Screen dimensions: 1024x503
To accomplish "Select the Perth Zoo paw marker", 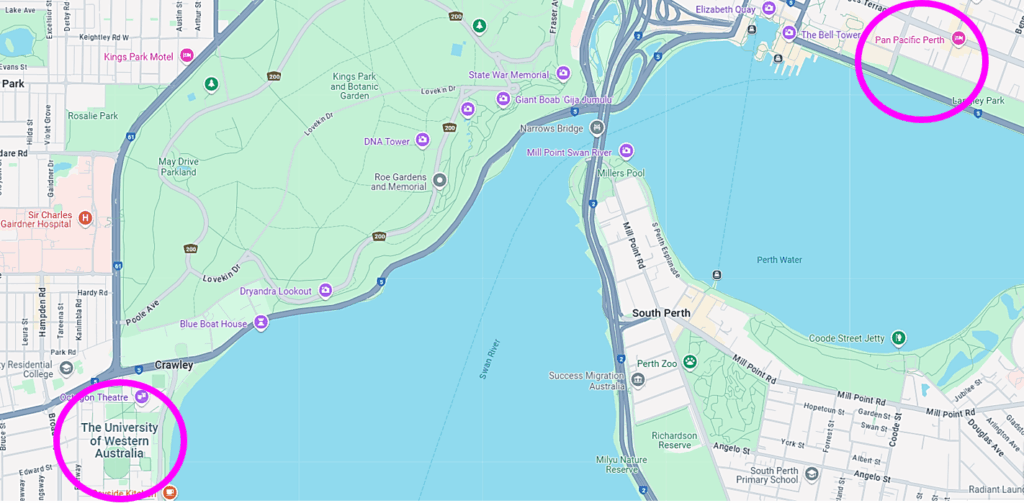I will [690, 361].
